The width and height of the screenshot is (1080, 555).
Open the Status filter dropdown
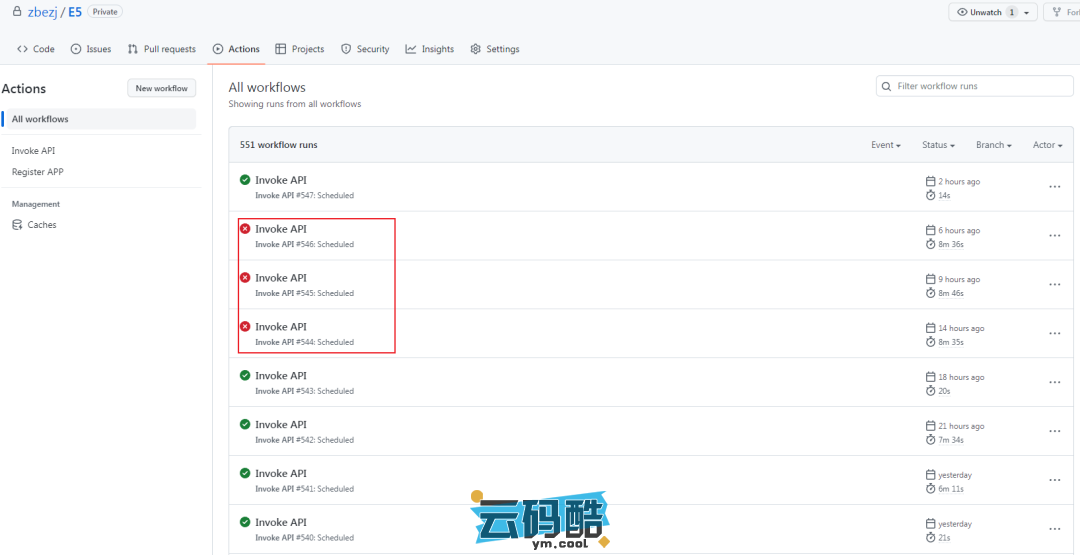point(938,145)
